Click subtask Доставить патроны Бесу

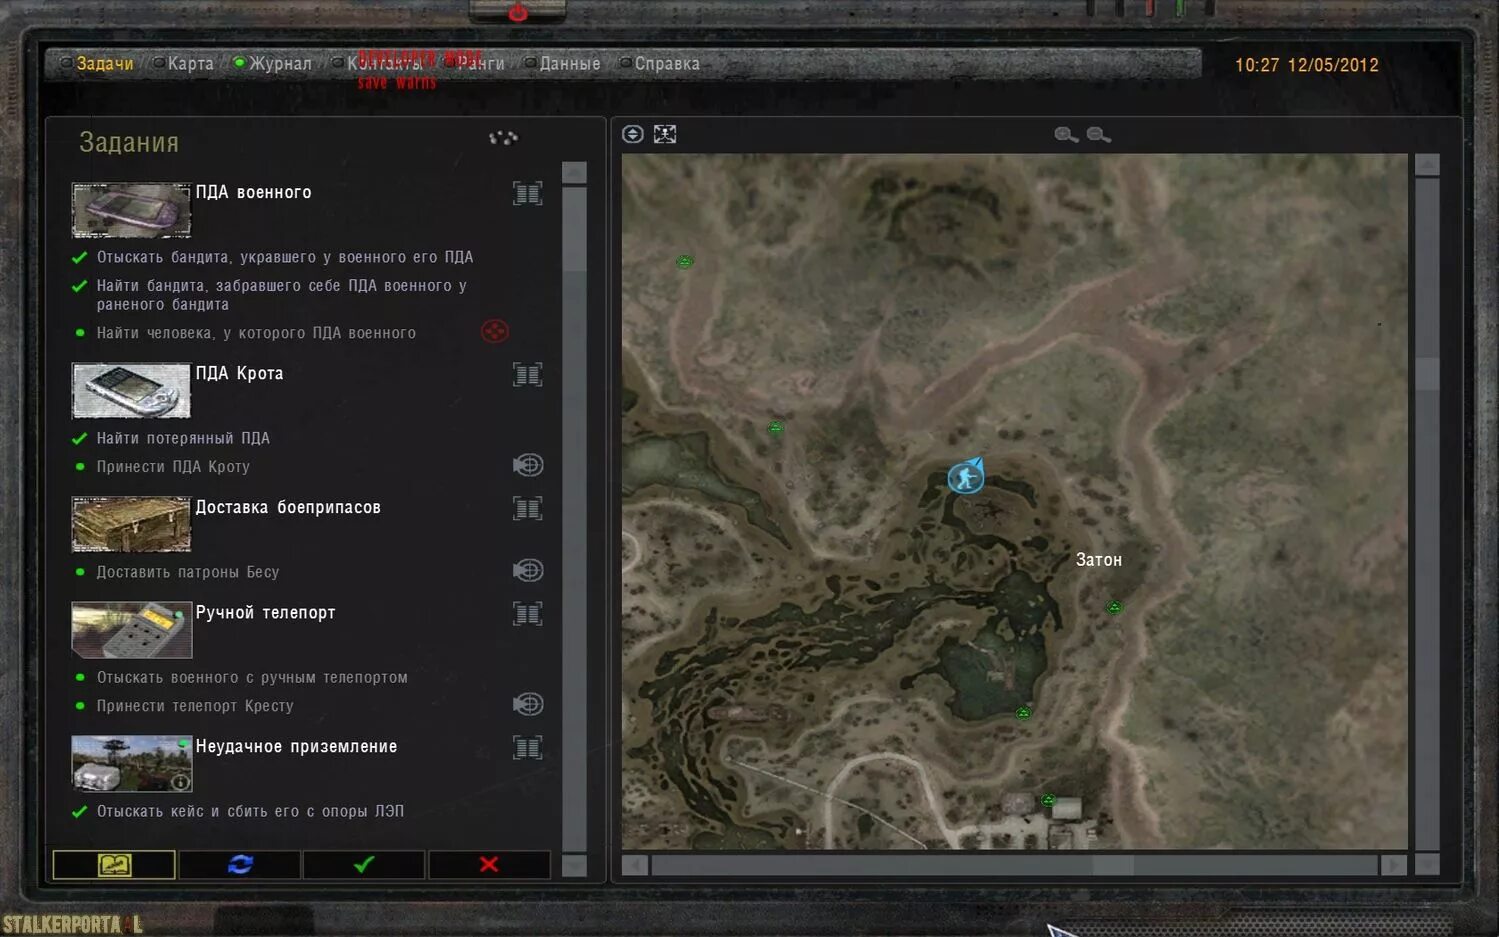(188, 572)
